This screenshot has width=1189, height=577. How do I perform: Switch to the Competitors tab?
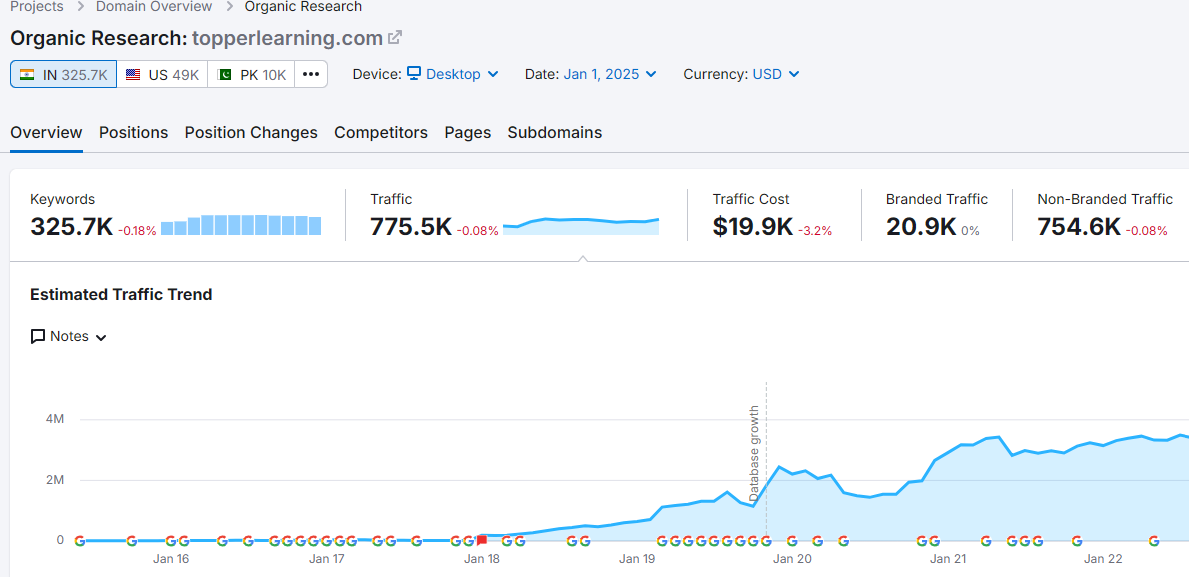tap(380, 132)
